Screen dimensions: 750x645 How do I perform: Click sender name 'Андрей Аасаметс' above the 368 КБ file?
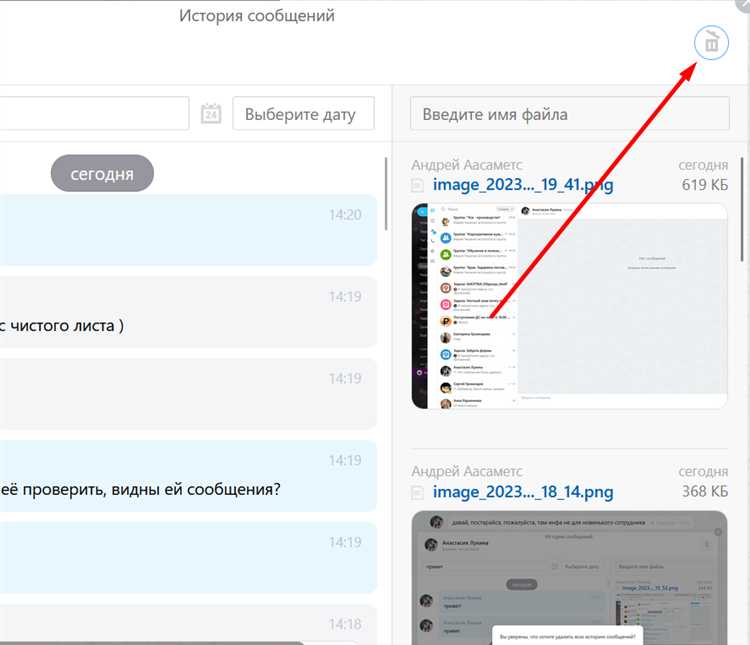[x=467, y=472]
